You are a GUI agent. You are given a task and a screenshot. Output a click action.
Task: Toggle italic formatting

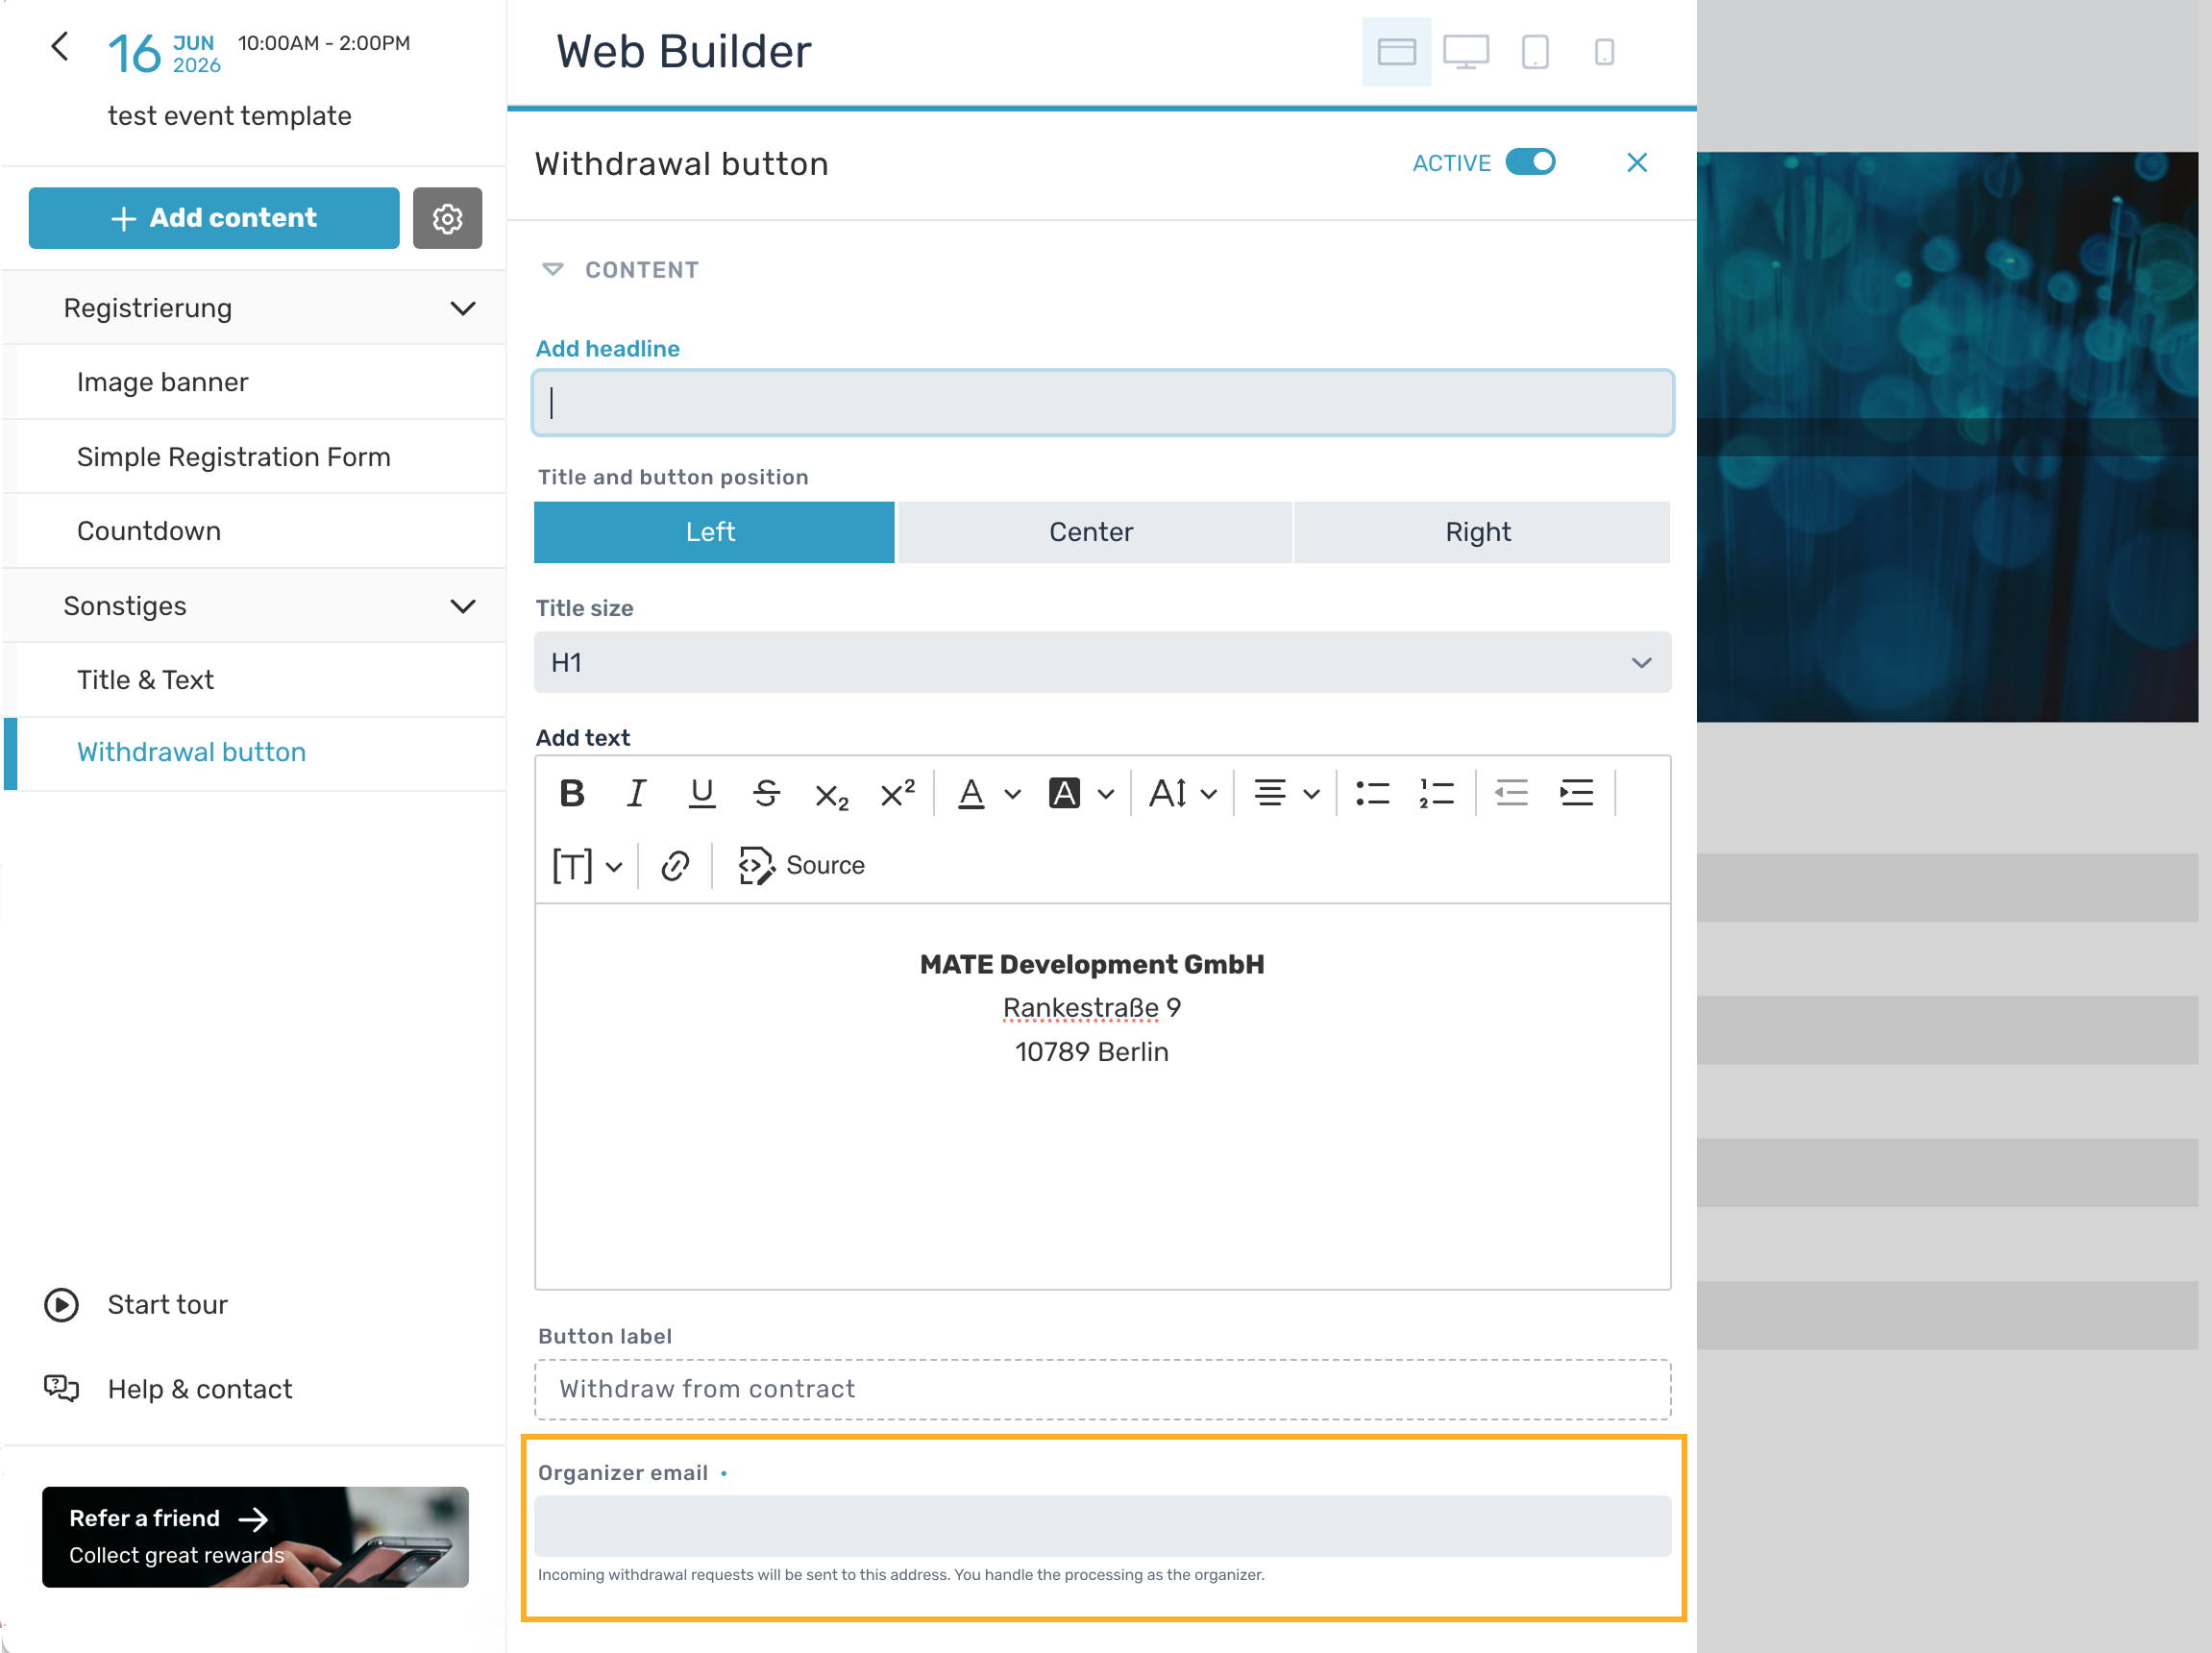(x=636, y=794)
